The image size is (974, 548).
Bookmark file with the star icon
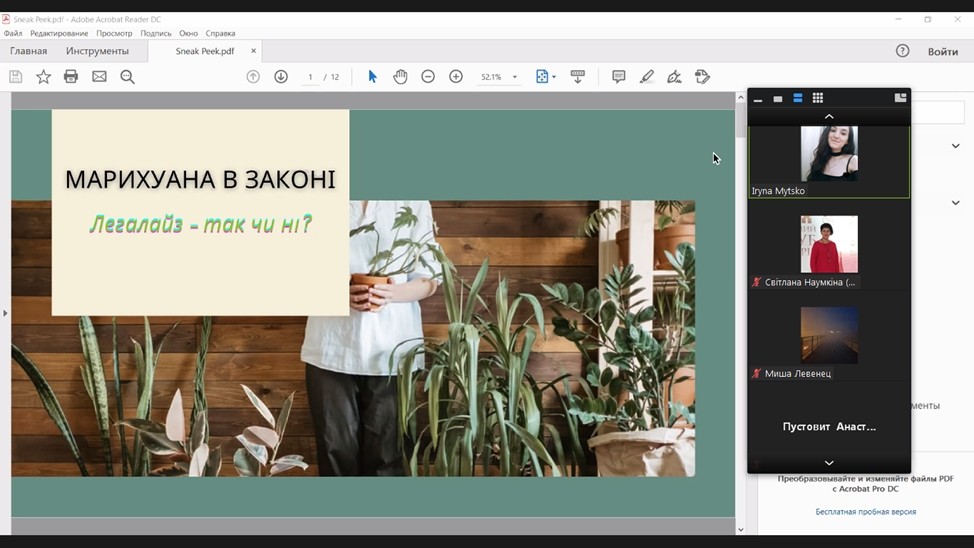coord(43,77)
